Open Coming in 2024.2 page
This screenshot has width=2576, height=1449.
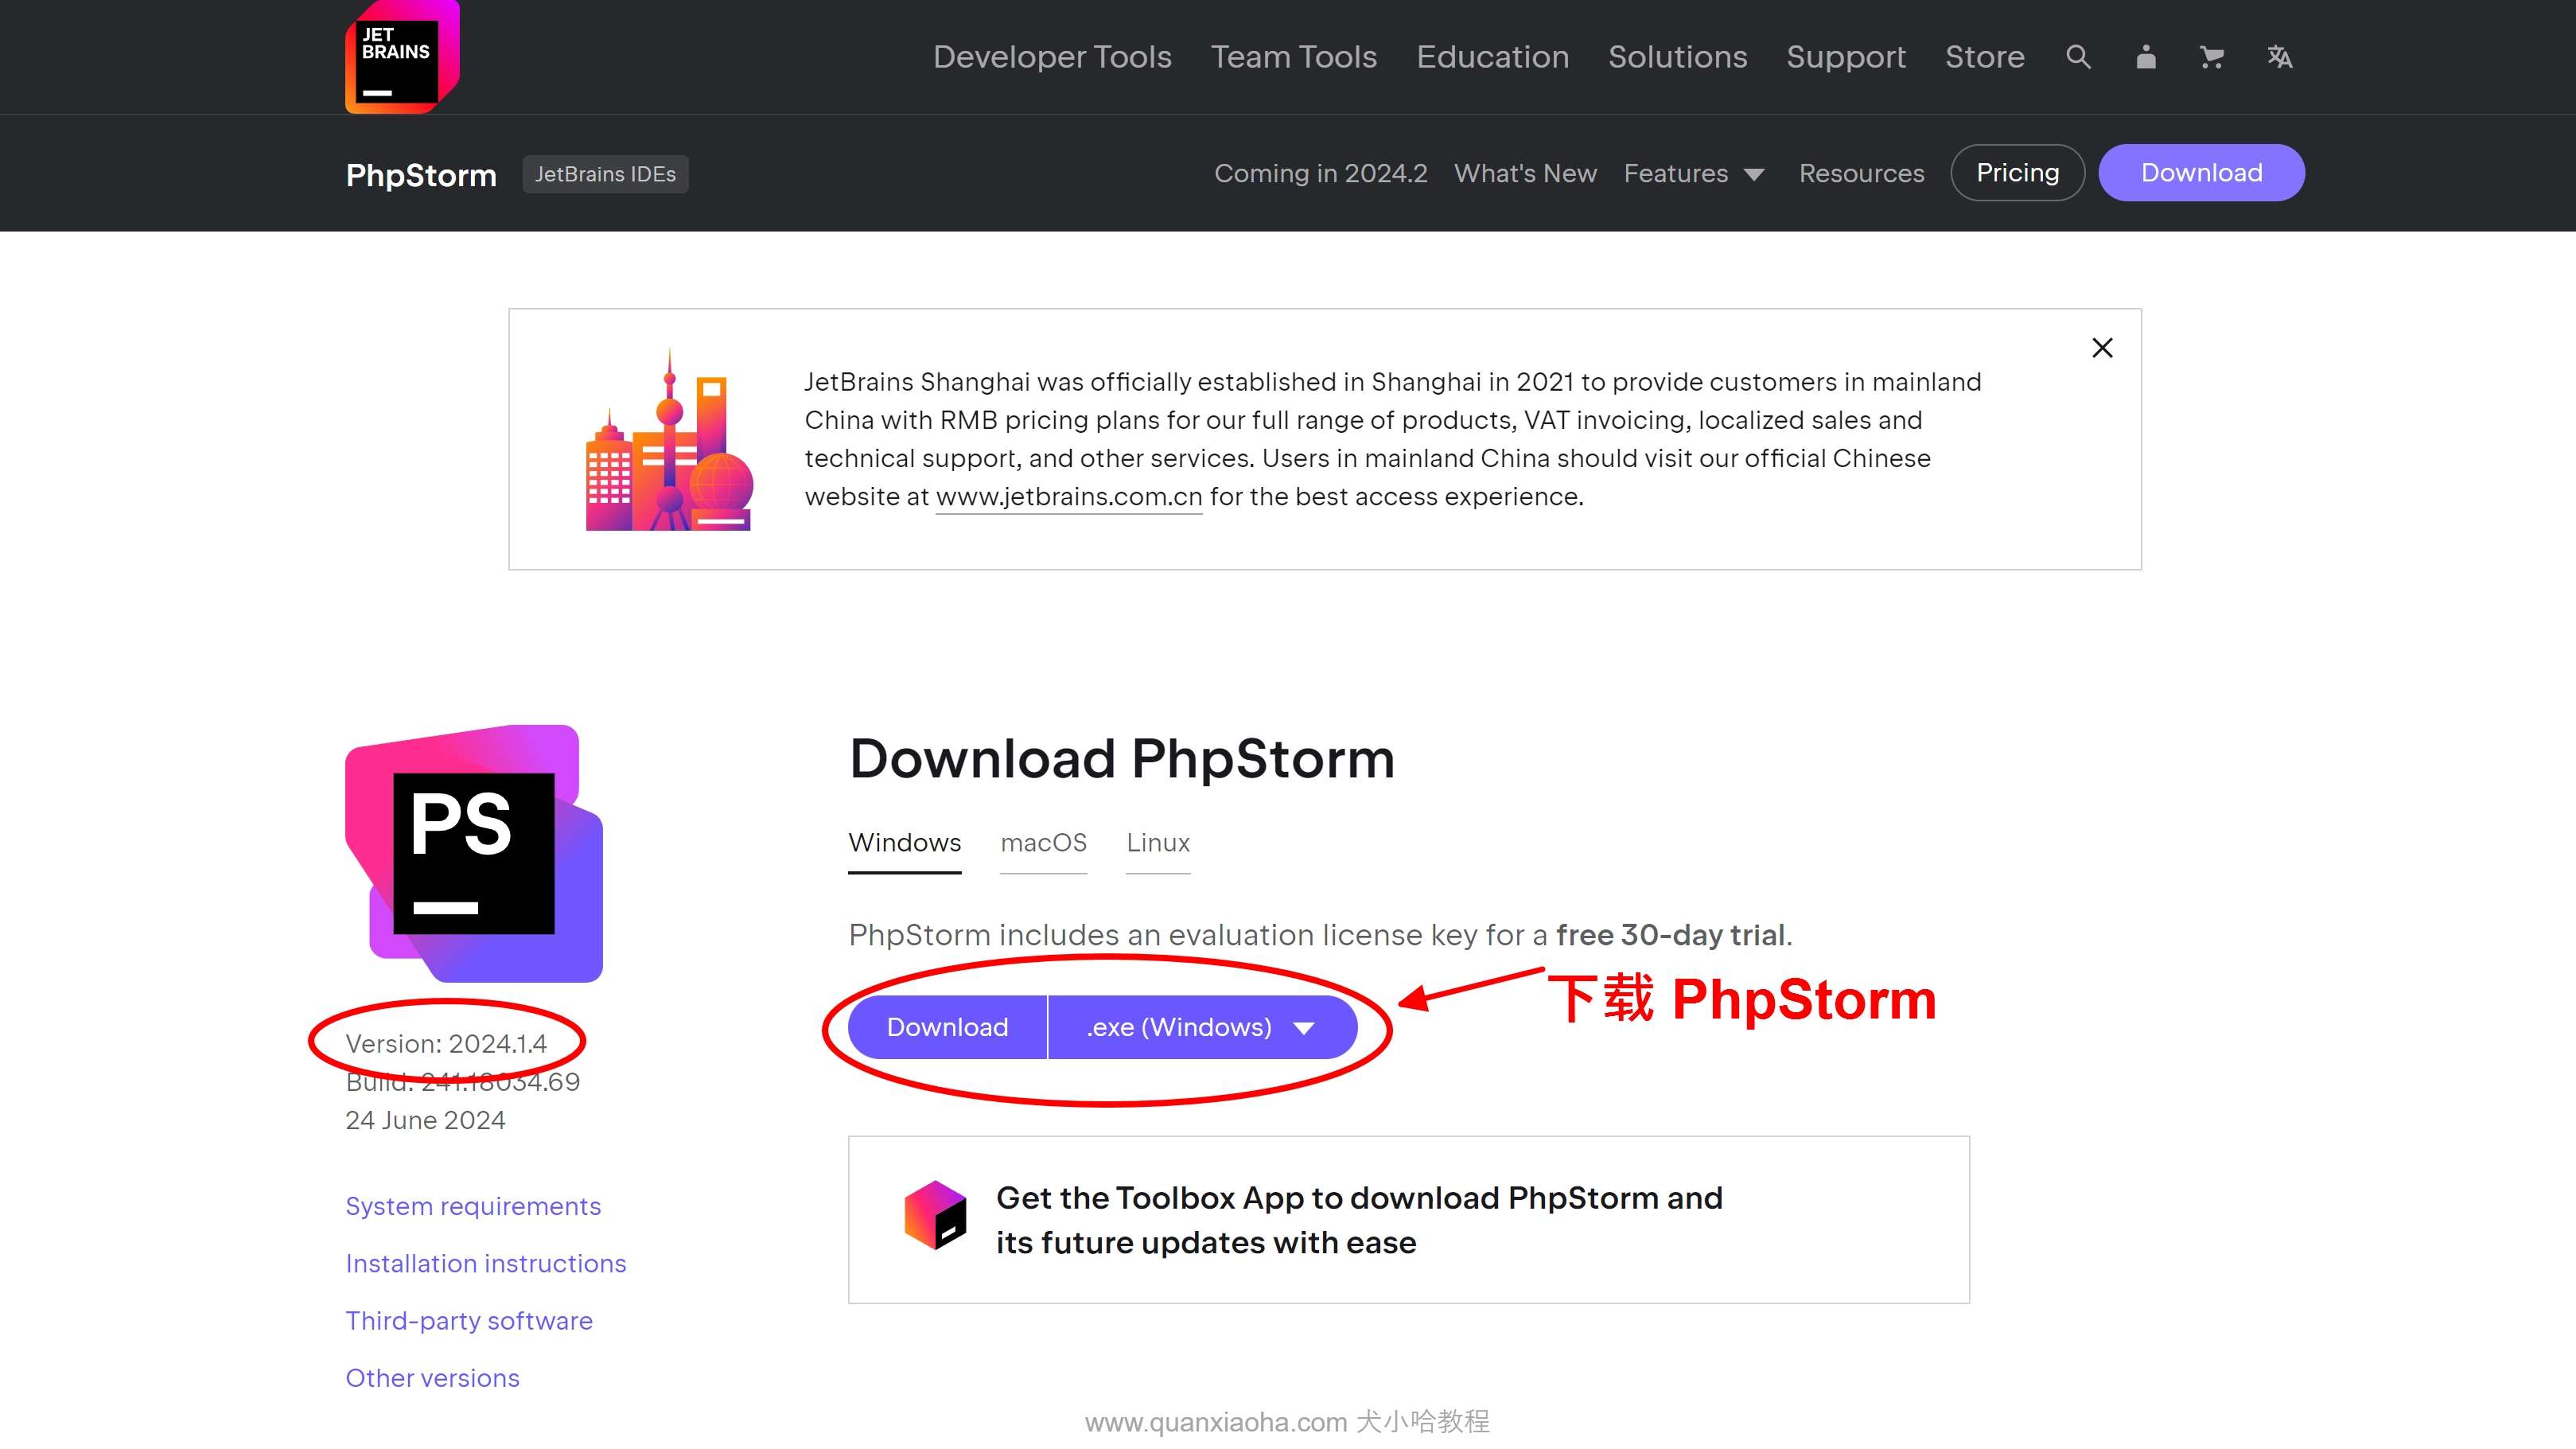tap(1320, 173)
